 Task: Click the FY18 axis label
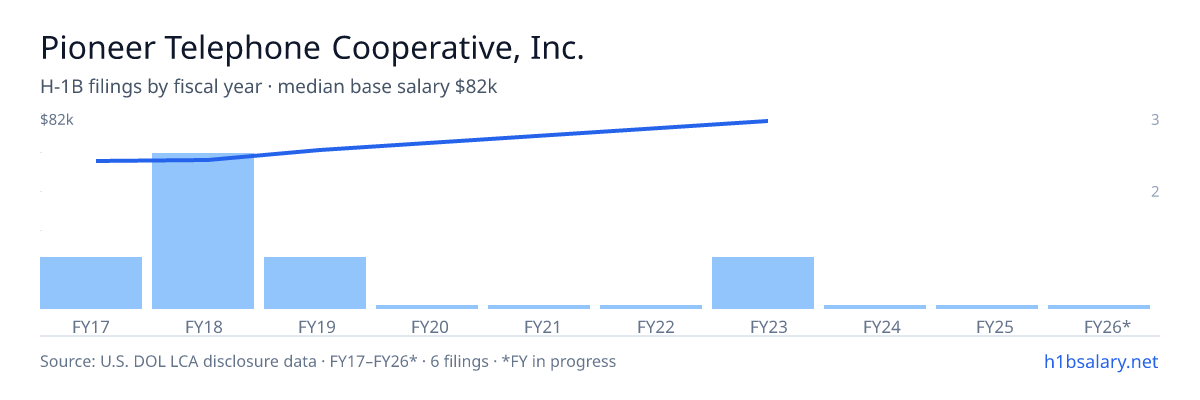pos(203,326)
